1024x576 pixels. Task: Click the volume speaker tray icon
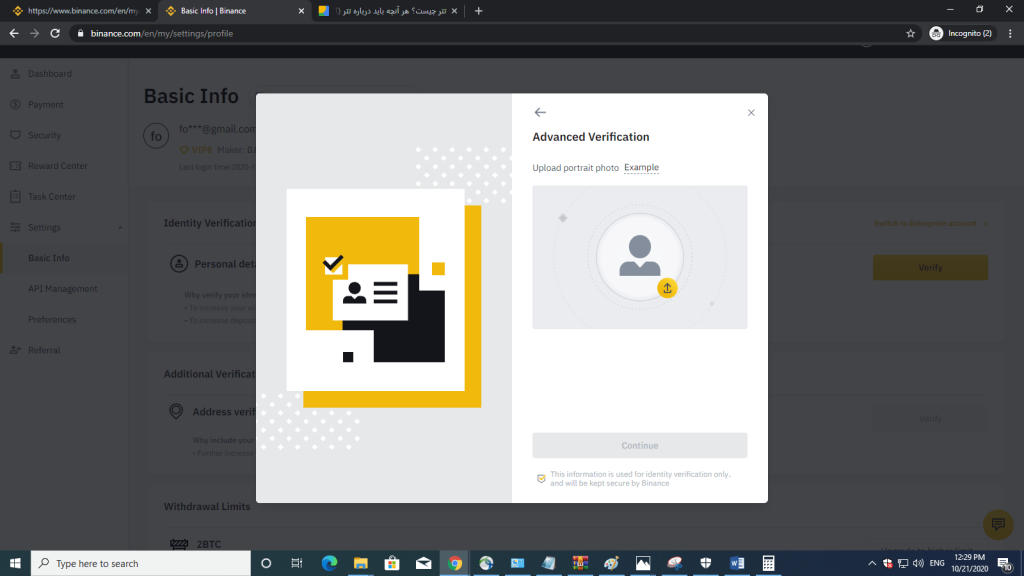click(918, 563)
